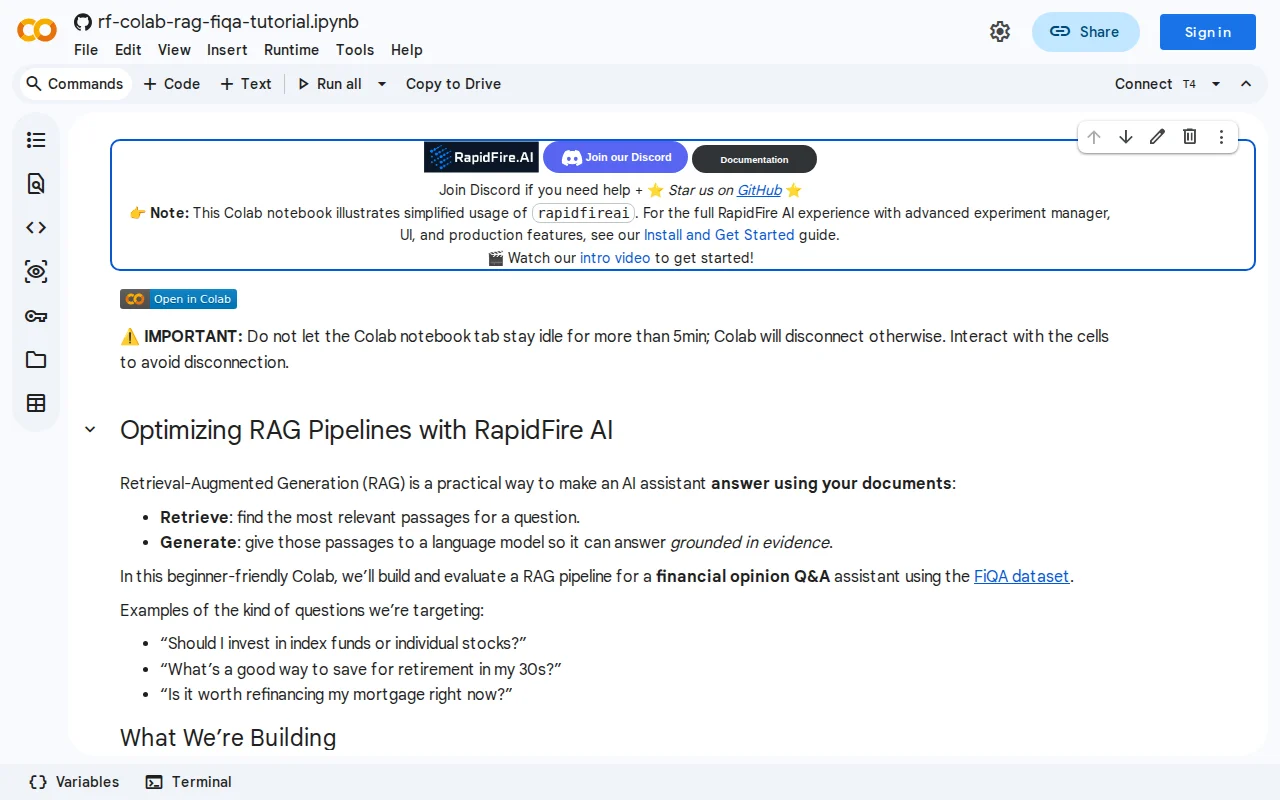Click the Retrieve bullet item
This screenshot has width=1280, height=800.
(x=370, y=517)
